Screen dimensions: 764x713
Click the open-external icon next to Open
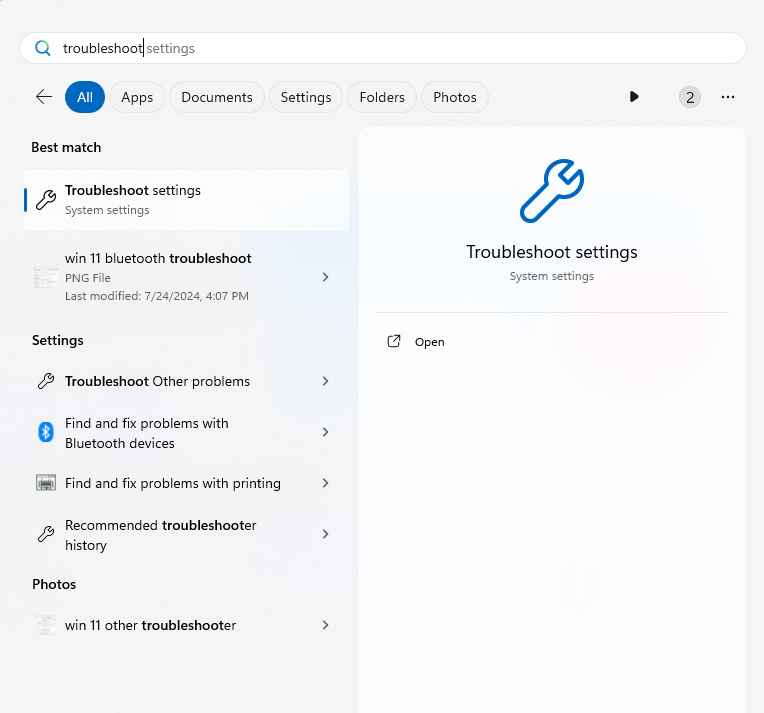pyautogui.click(x=394, y=341)
